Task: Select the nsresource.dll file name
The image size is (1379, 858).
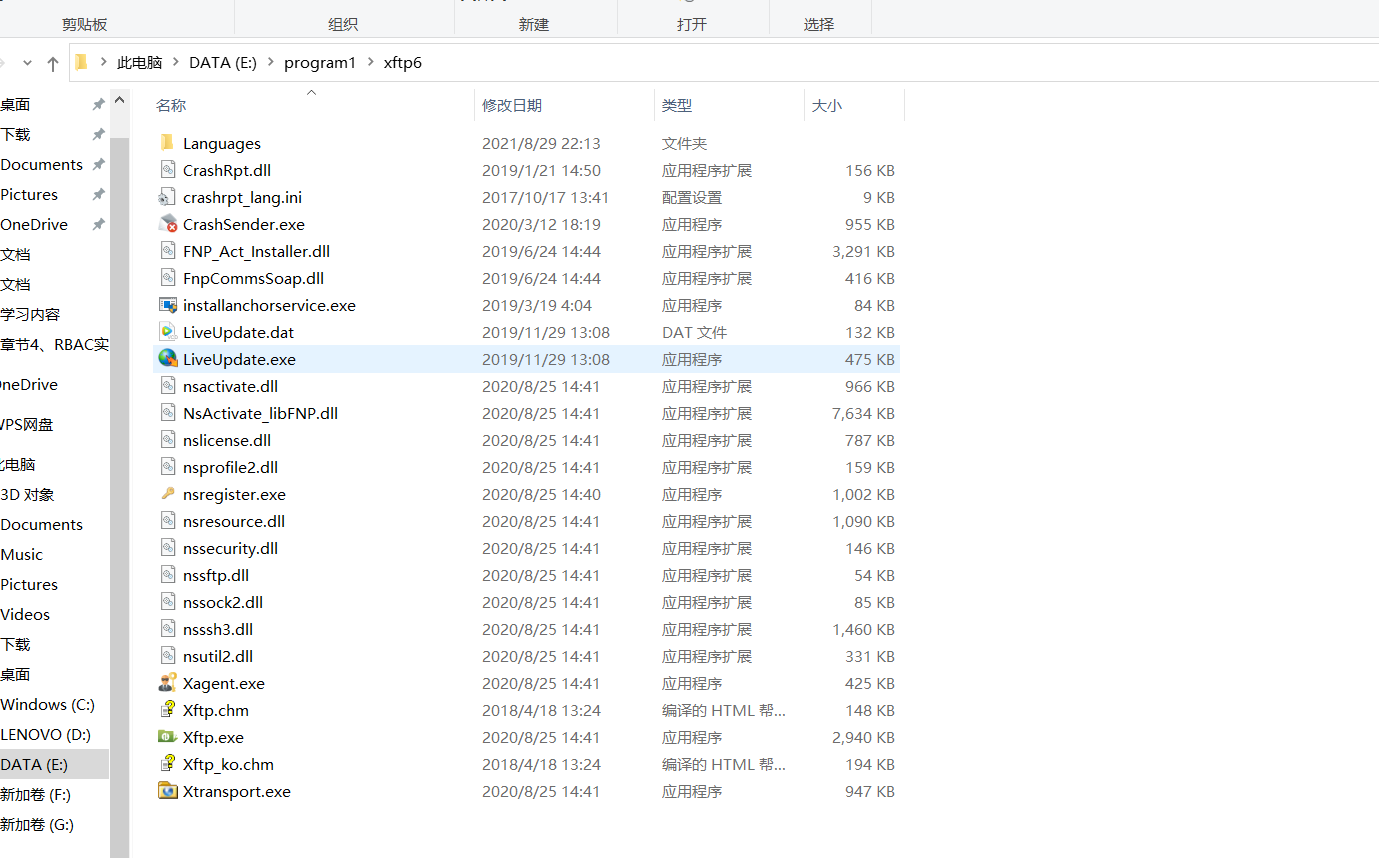Action: pos(234,521)
